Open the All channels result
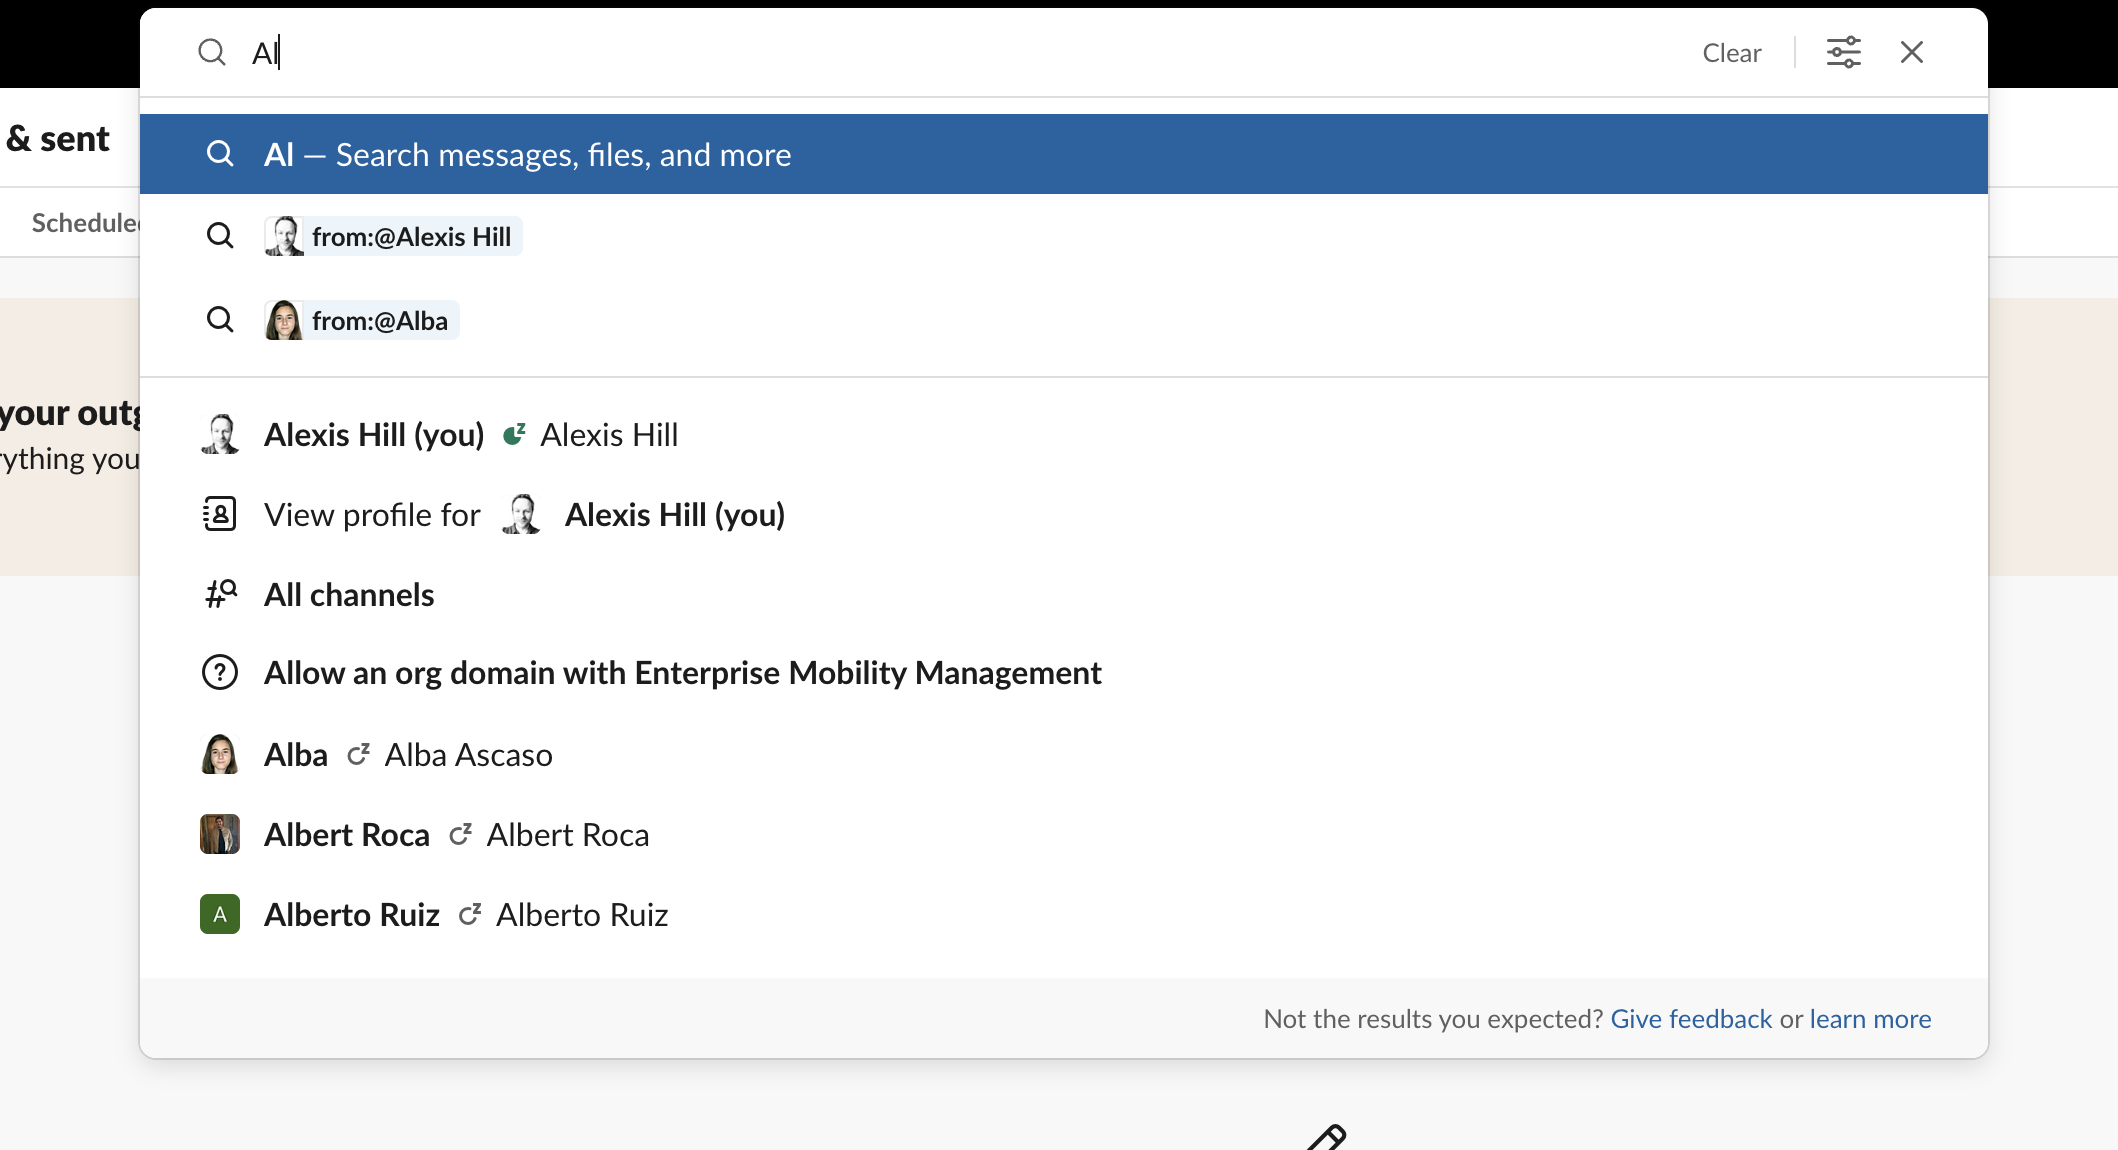 click(349, 595)
